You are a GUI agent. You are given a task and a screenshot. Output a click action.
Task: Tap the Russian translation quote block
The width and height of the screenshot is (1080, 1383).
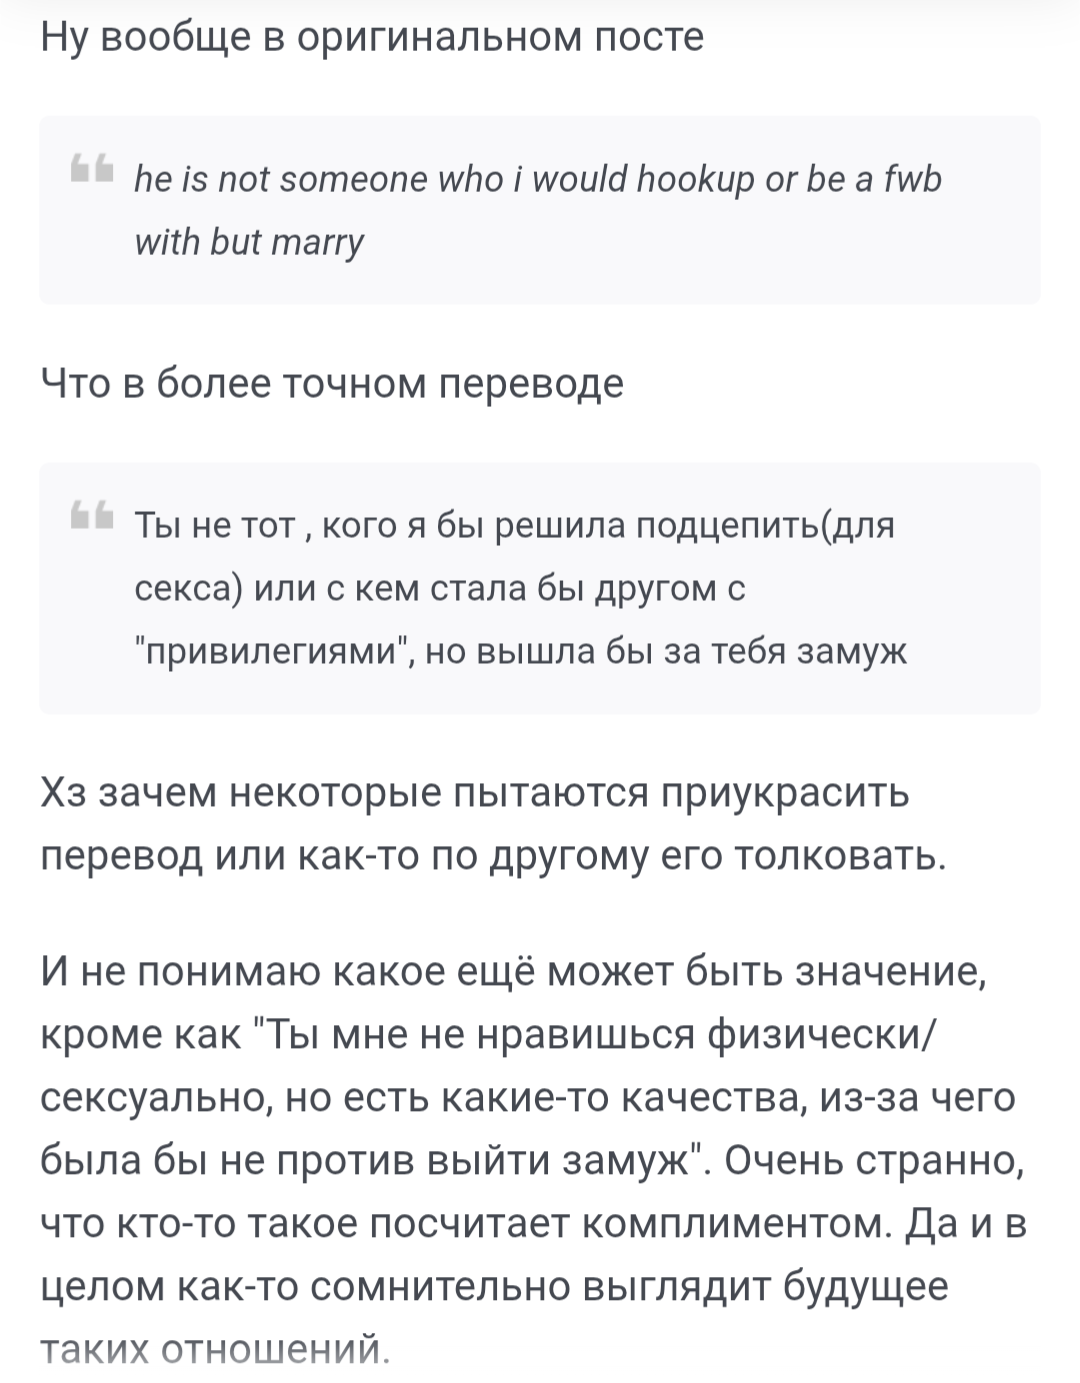[540, 588]
